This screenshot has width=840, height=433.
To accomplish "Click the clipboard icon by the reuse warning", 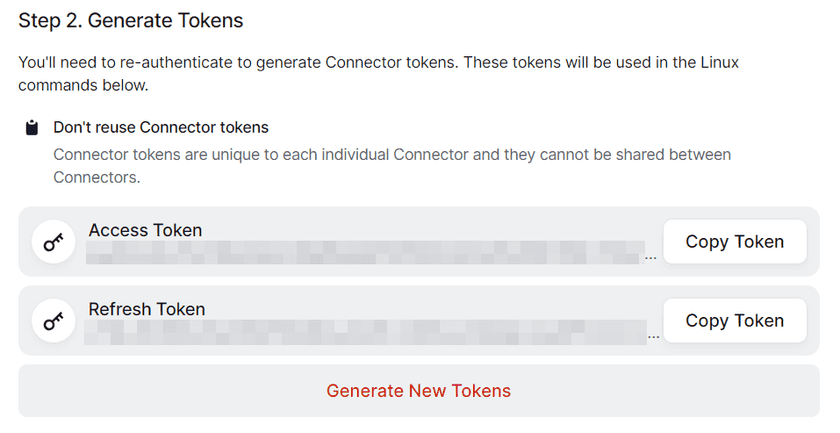I will point(32,128).
